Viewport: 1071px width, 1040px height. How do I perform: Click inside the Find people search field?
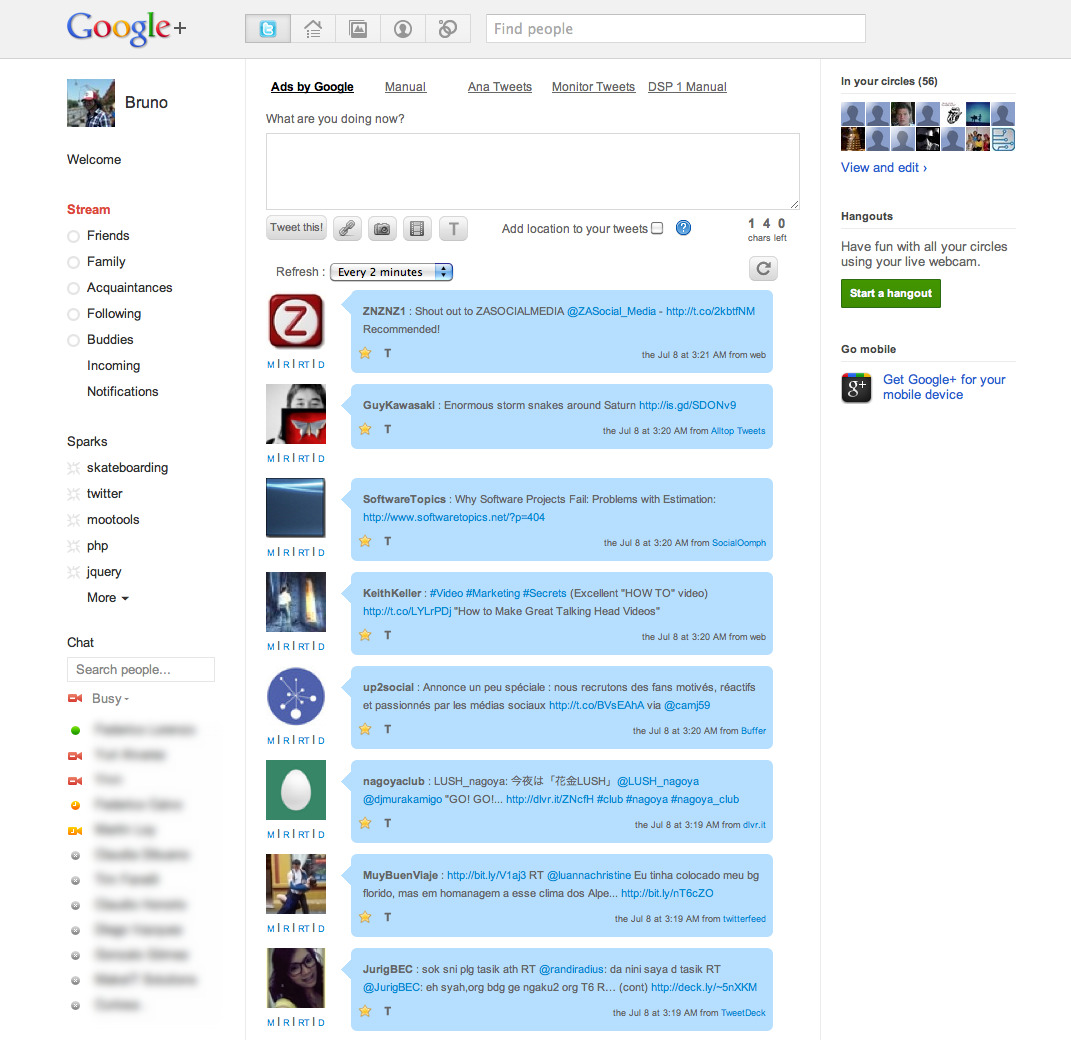675,29
